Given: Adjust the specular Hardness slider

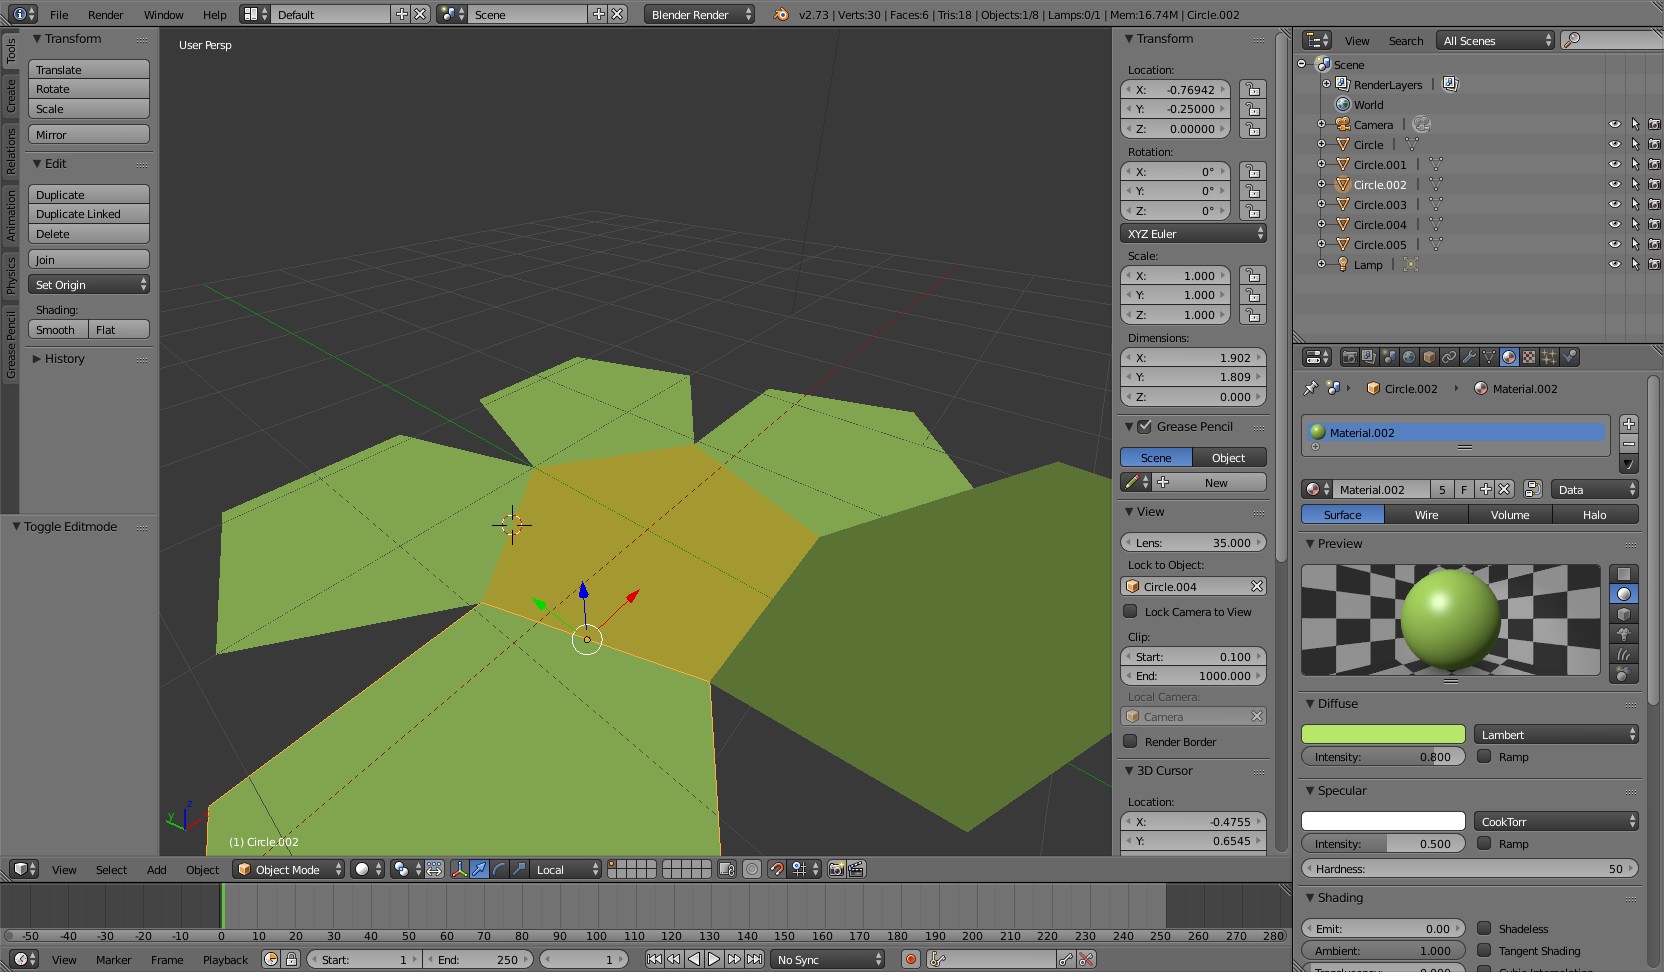Looking at the screenshot, I should pos(1470,868).
